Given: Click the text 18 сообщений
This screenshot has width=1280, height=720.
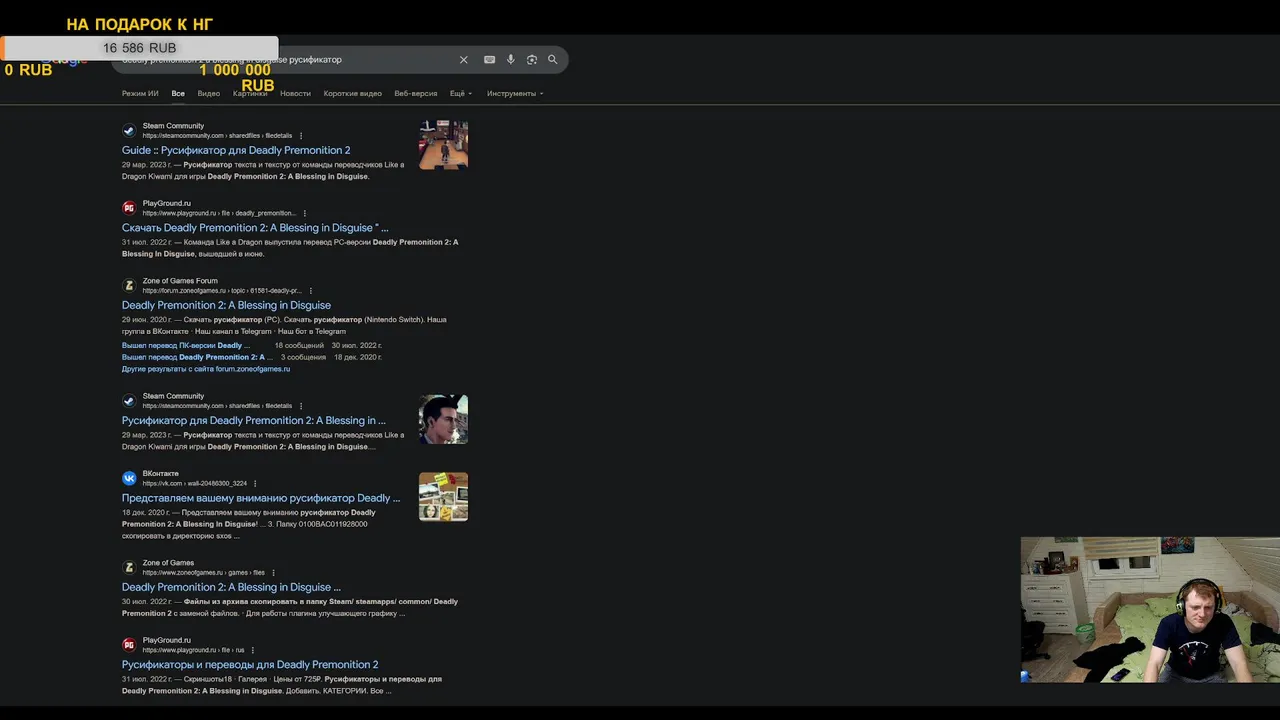Looking at the screenshot, I should (299, 345).
